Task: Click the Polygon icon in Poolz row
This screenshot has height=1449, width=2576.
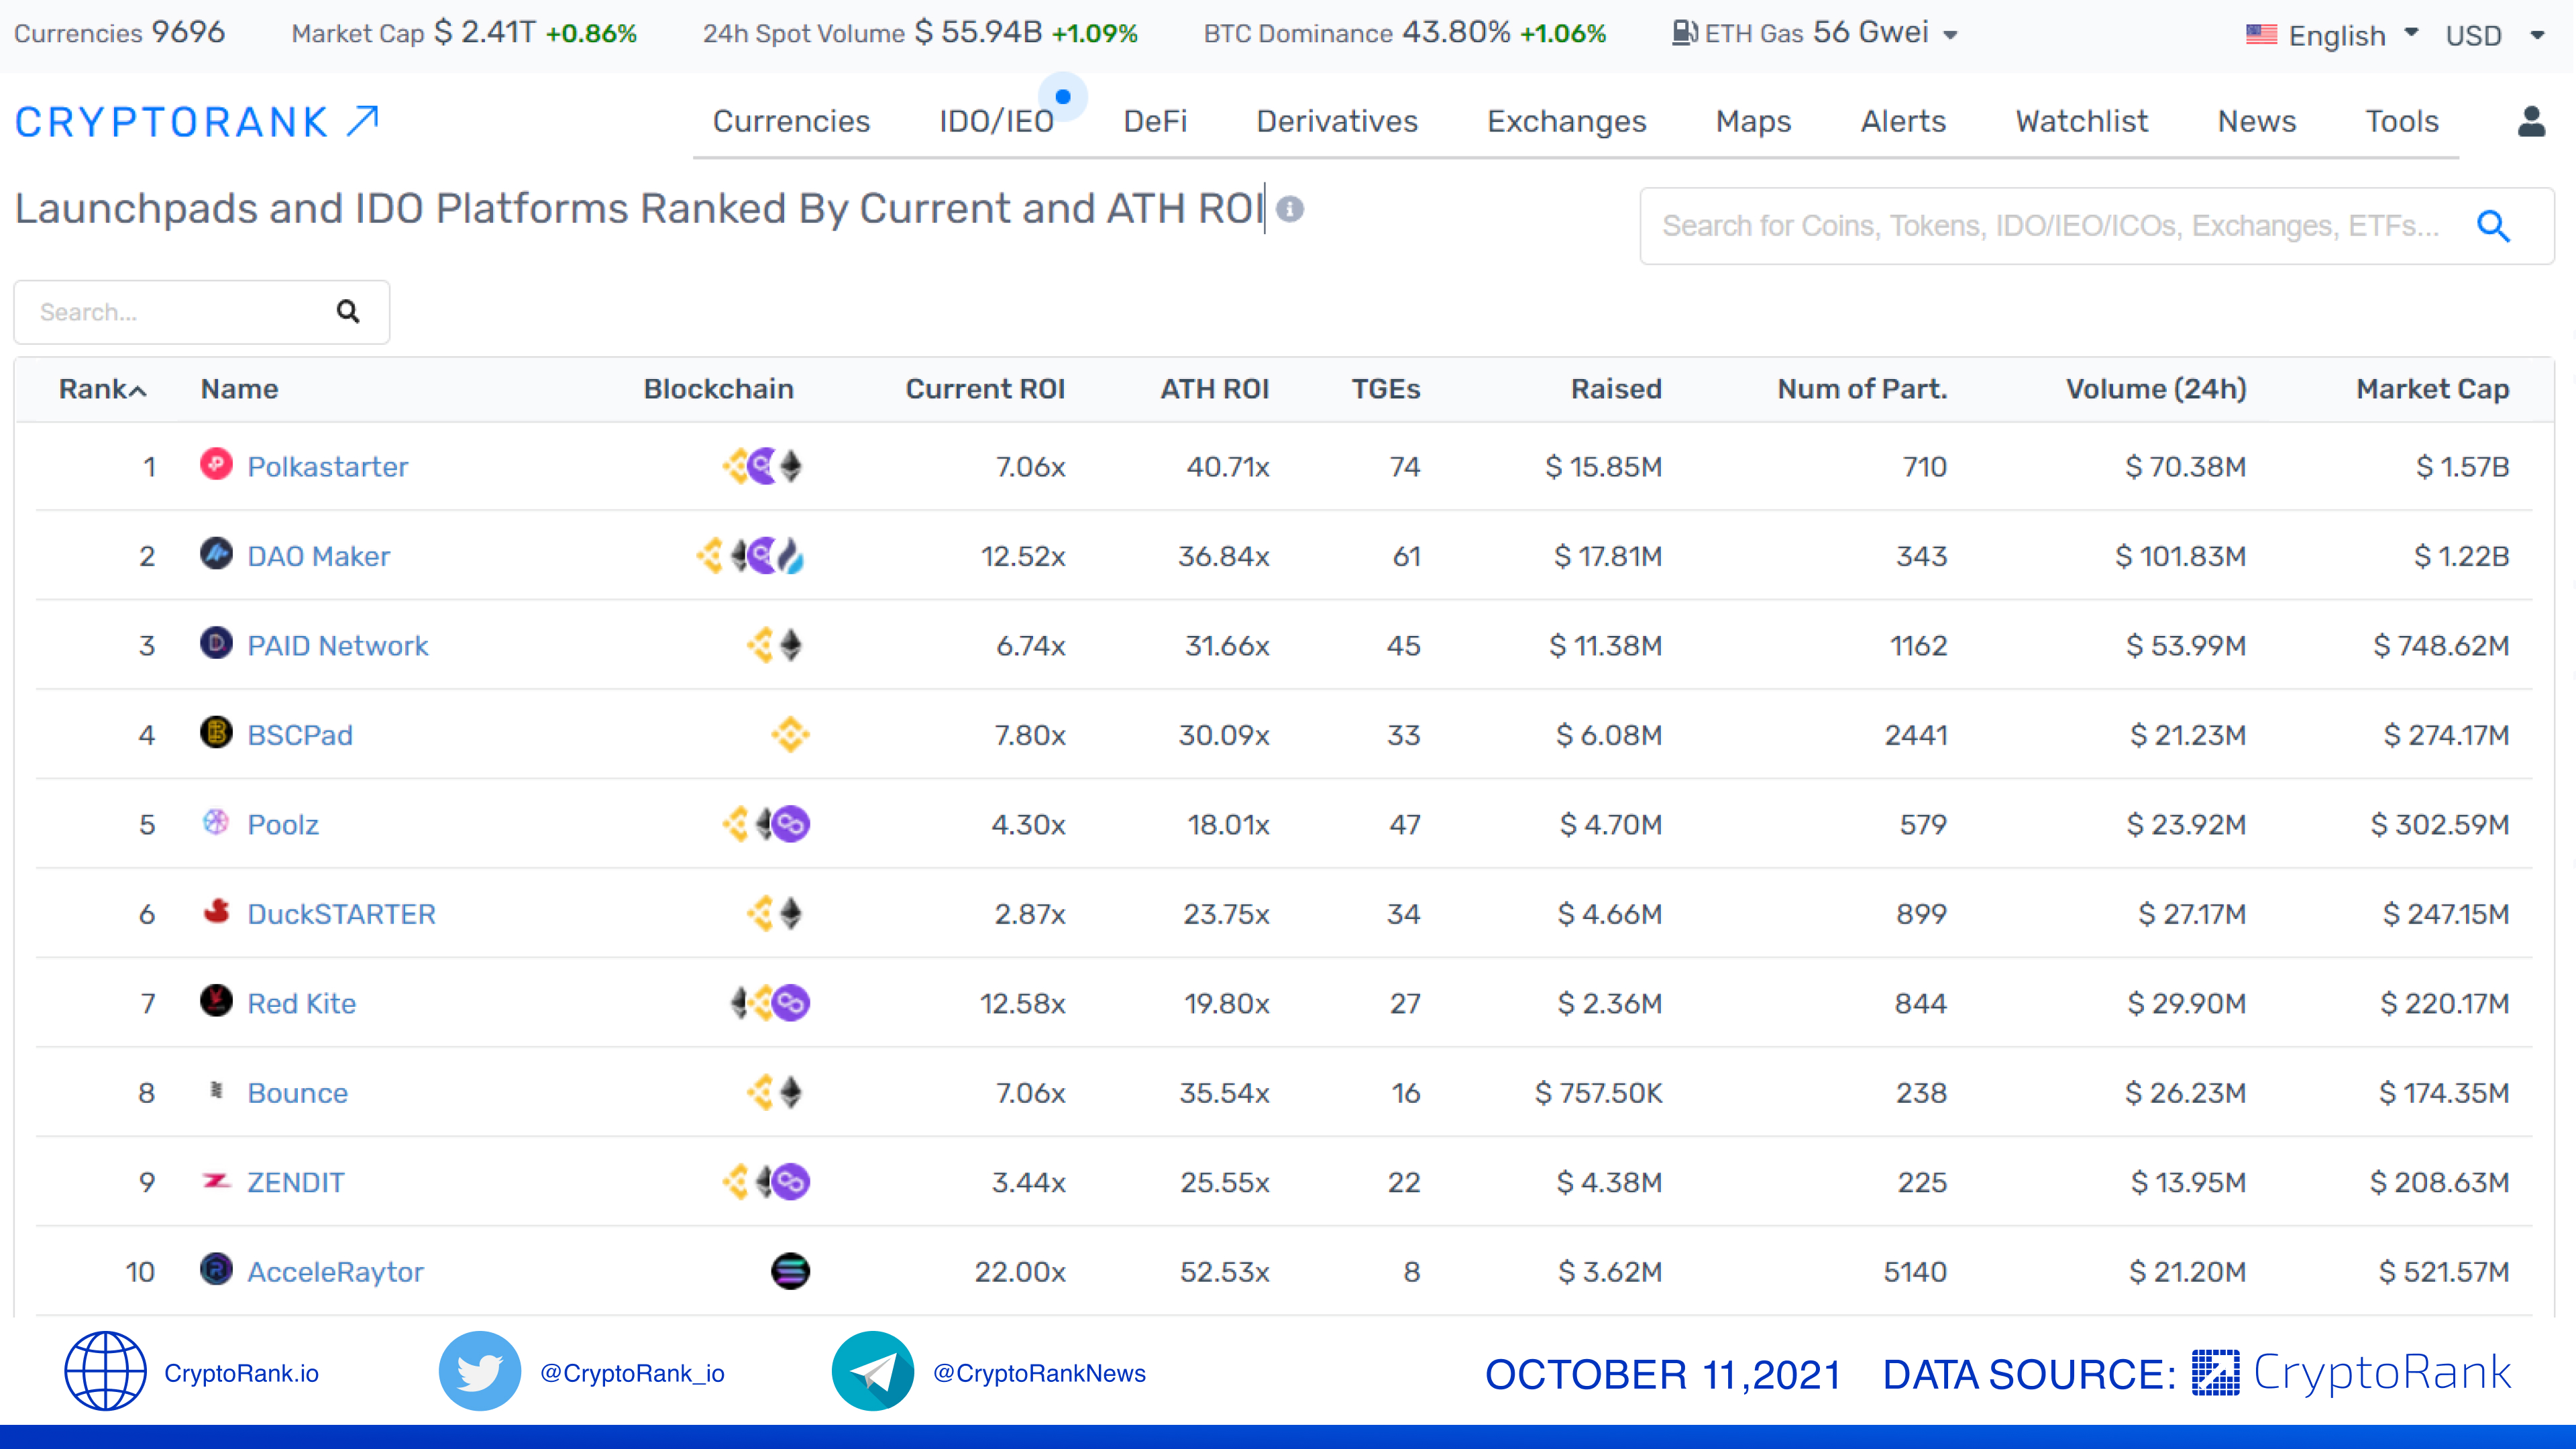Action: (x=791, y=824)
